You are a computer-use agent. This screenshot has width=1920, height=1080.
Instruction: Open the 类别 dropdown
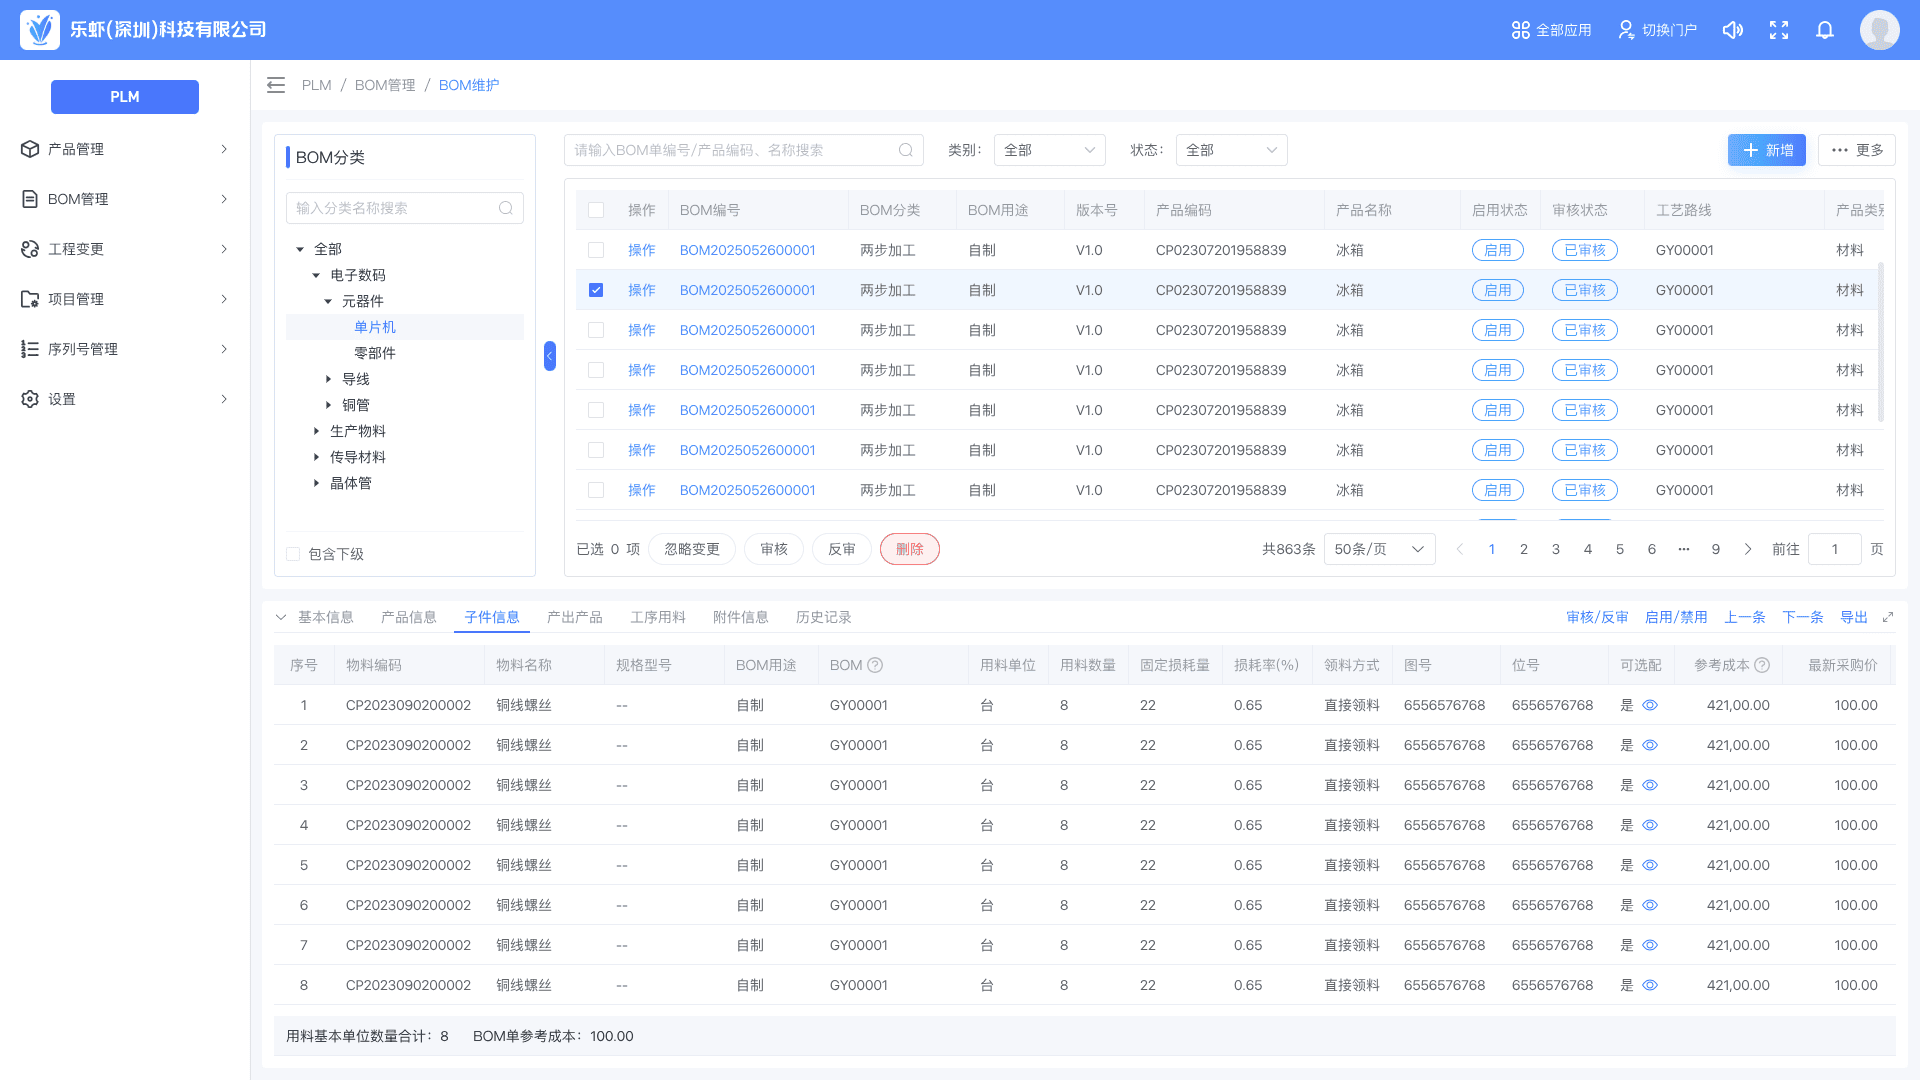pos(1049,150)
